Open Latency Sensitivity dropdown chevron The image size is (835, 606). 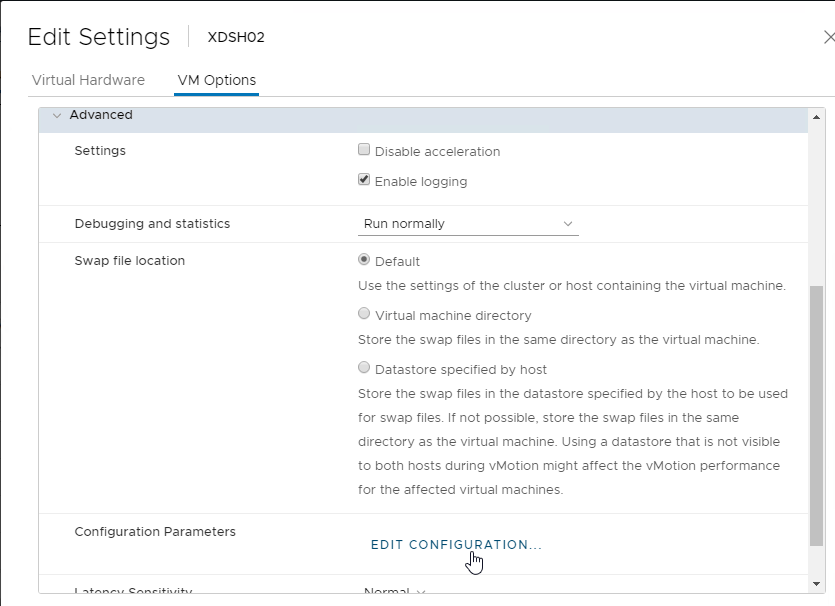coord(421,591)
